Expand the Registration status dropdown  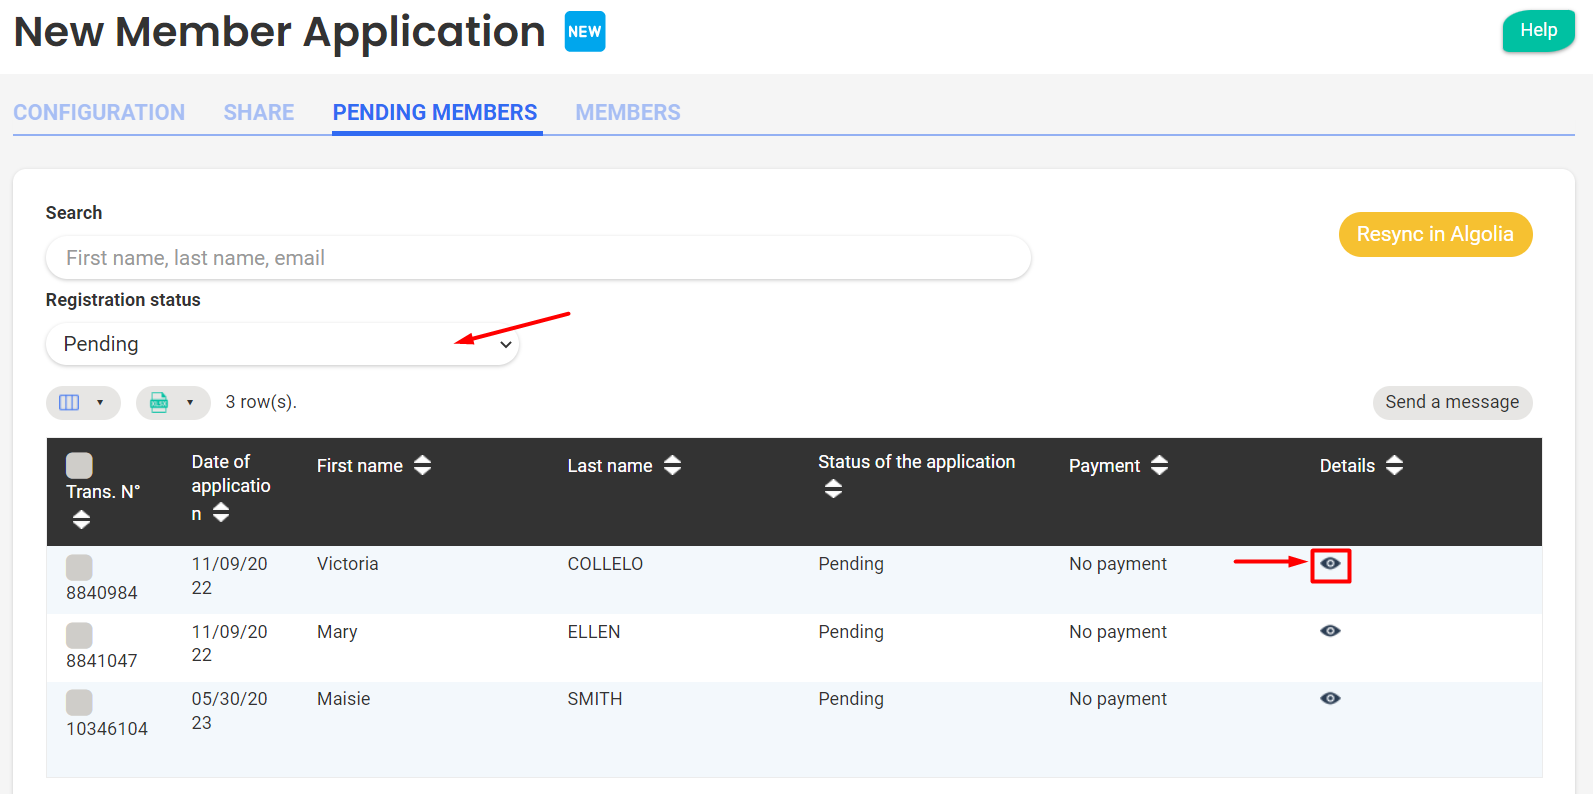click(x=282, y=344)
